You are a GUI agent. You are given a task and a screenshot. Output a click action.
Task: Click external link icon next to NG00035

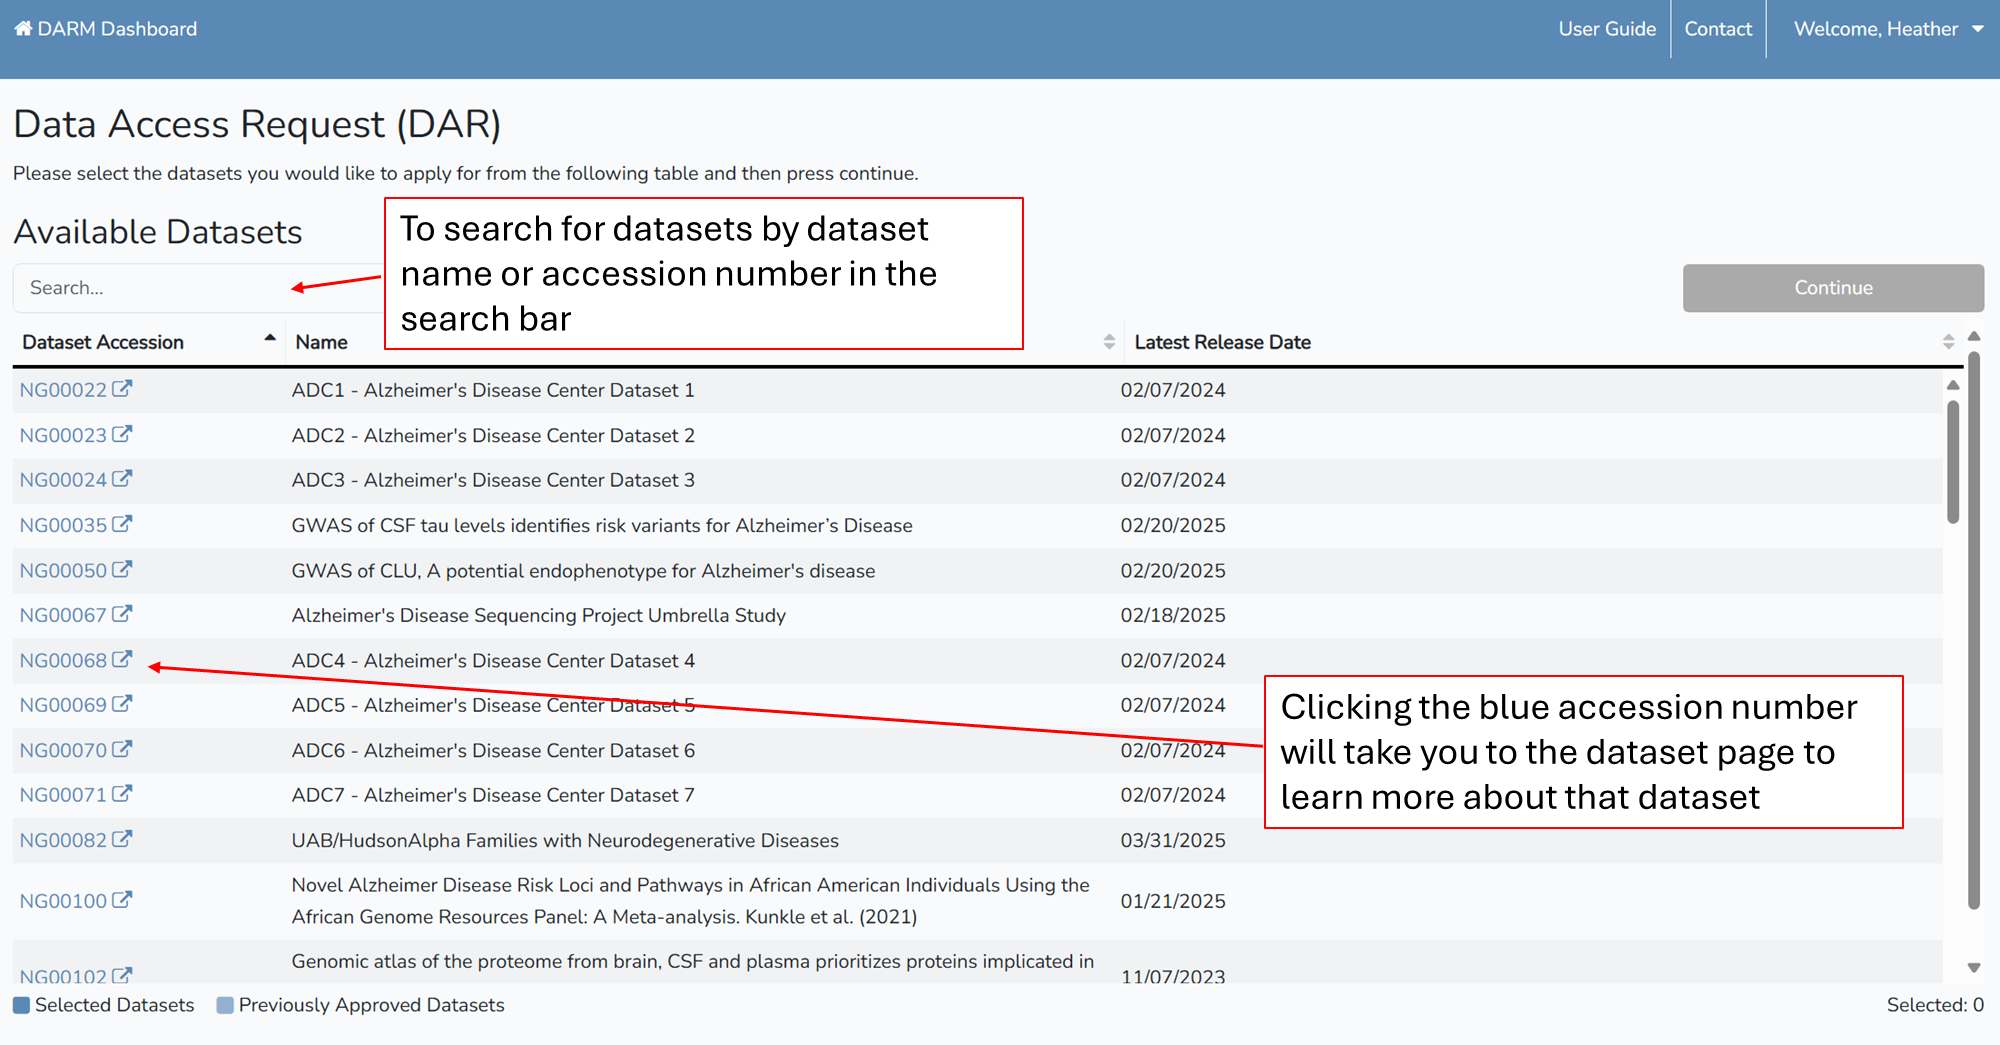point(122,524)
